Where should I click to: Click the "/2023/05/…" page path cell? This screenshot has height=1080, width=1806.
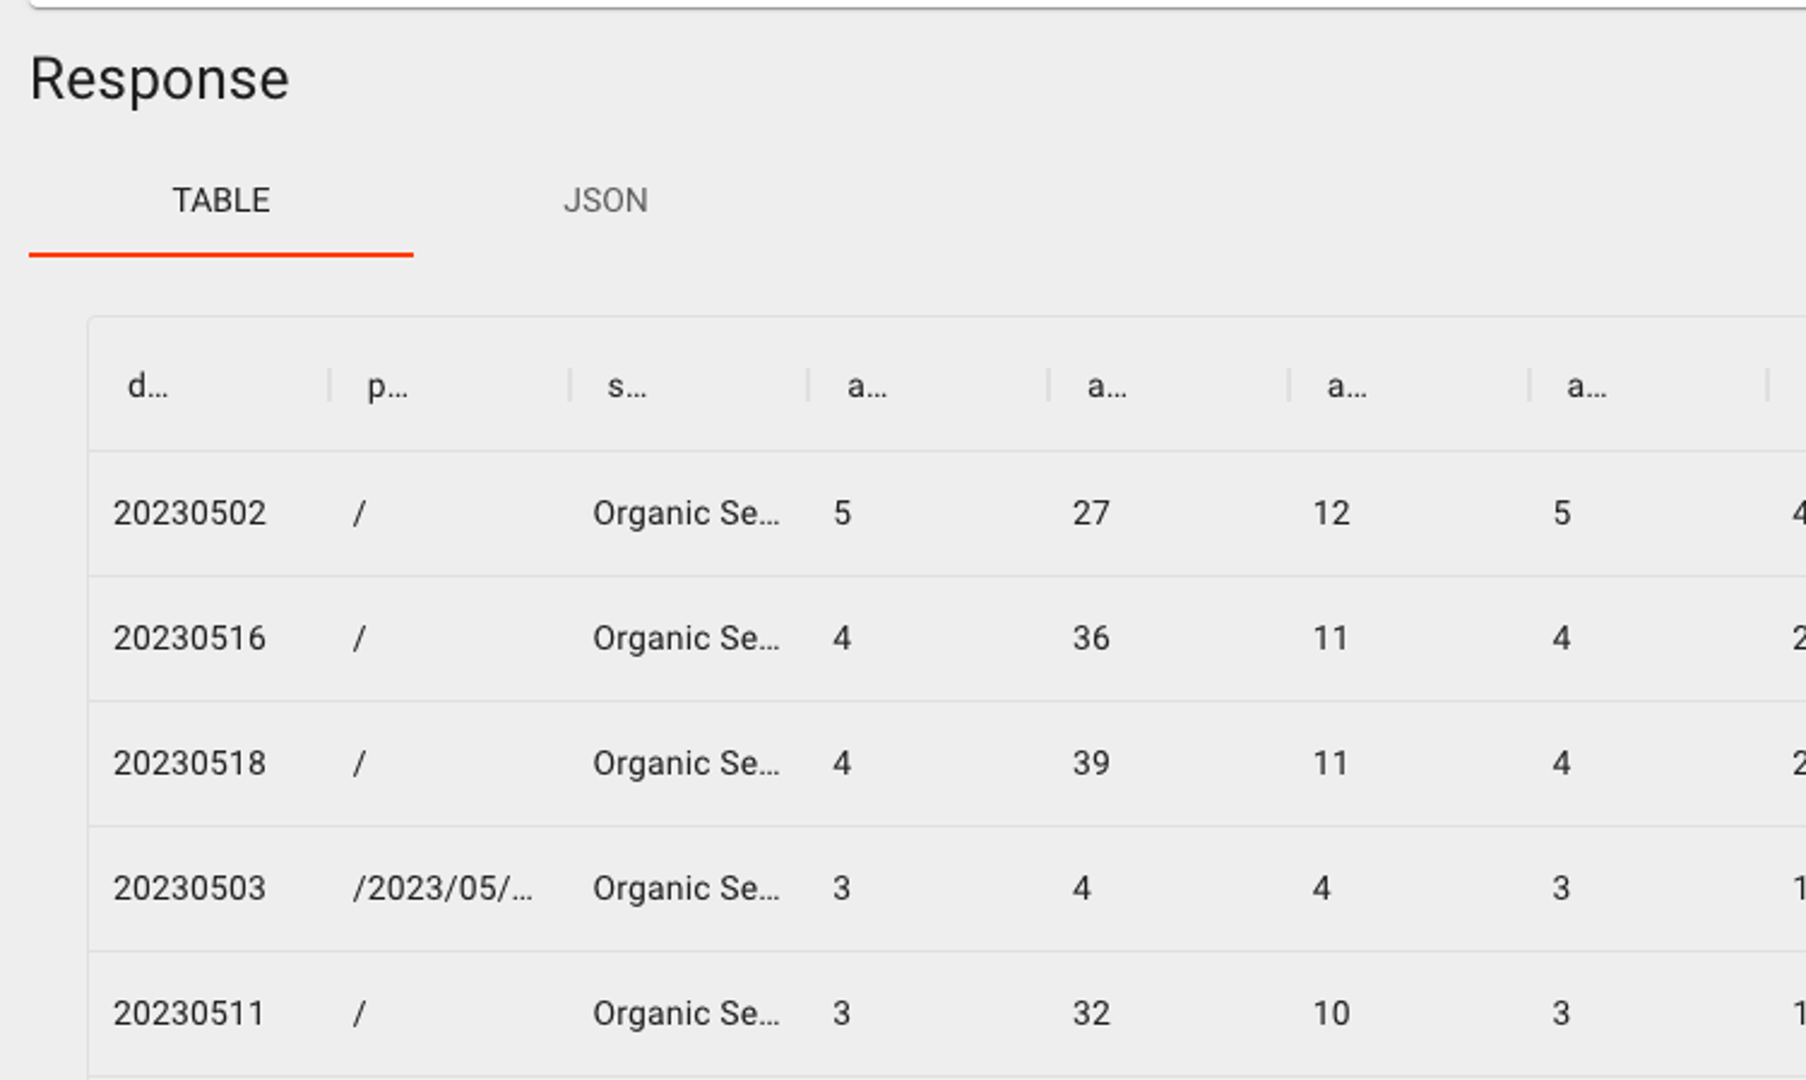[443, 887]
